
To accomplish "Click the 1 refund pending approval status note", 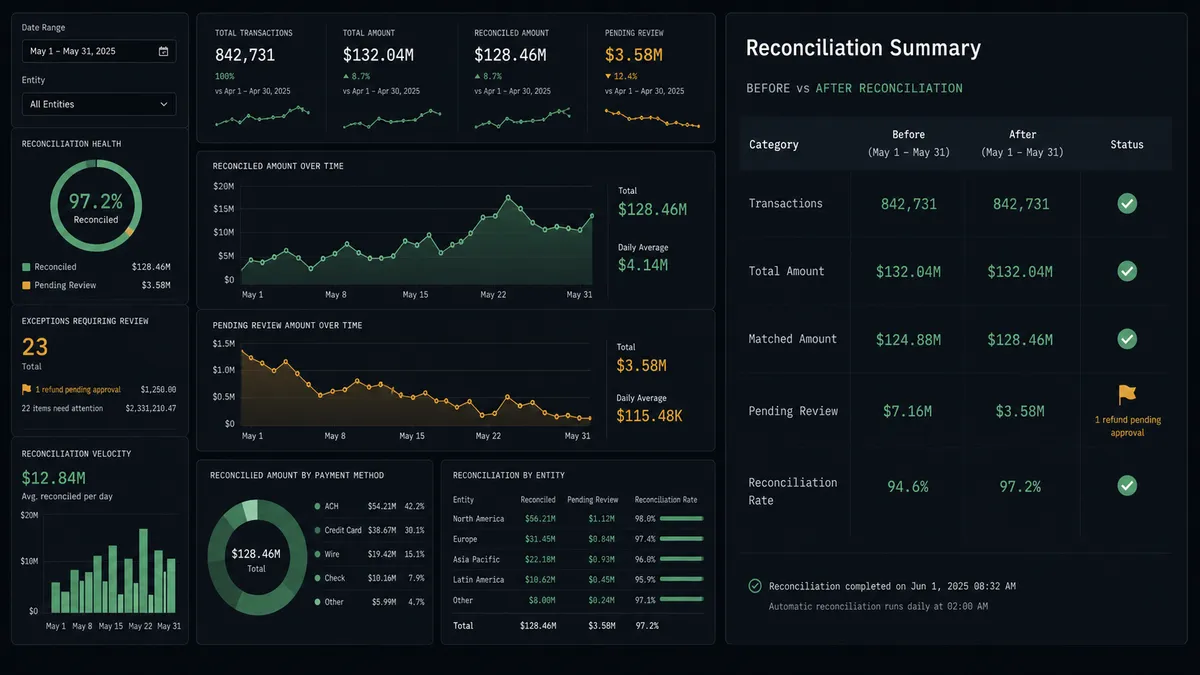I will pyautogui.click(x=1127, y=426).
